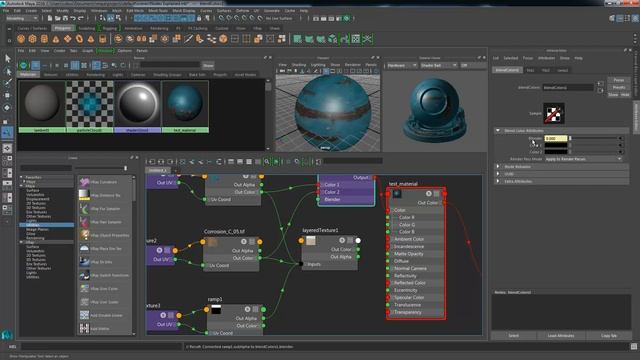Create a polygon pyramid from the shelf

tap(91, 39)
